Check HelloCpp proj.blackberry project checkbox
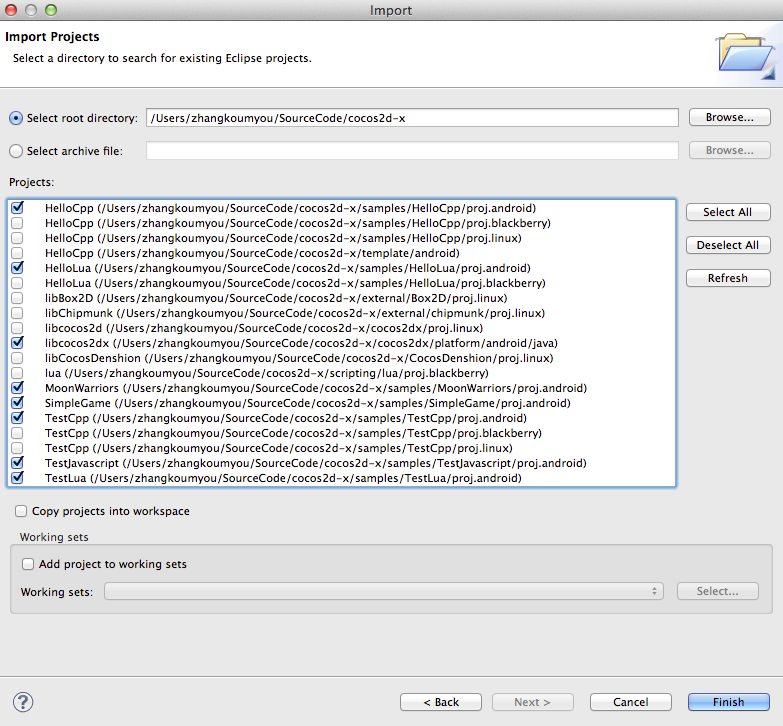 17,223
